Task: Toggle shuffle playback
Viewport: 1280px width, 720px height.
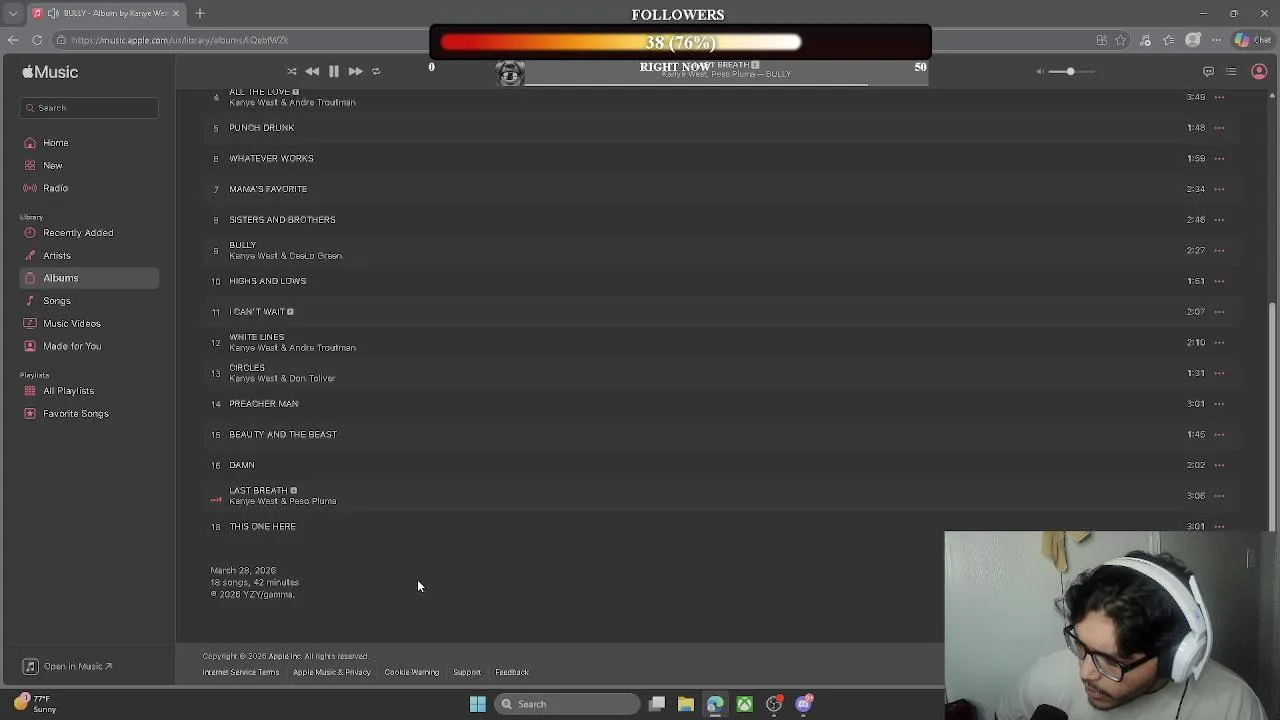Action: (x=291, y=71)
